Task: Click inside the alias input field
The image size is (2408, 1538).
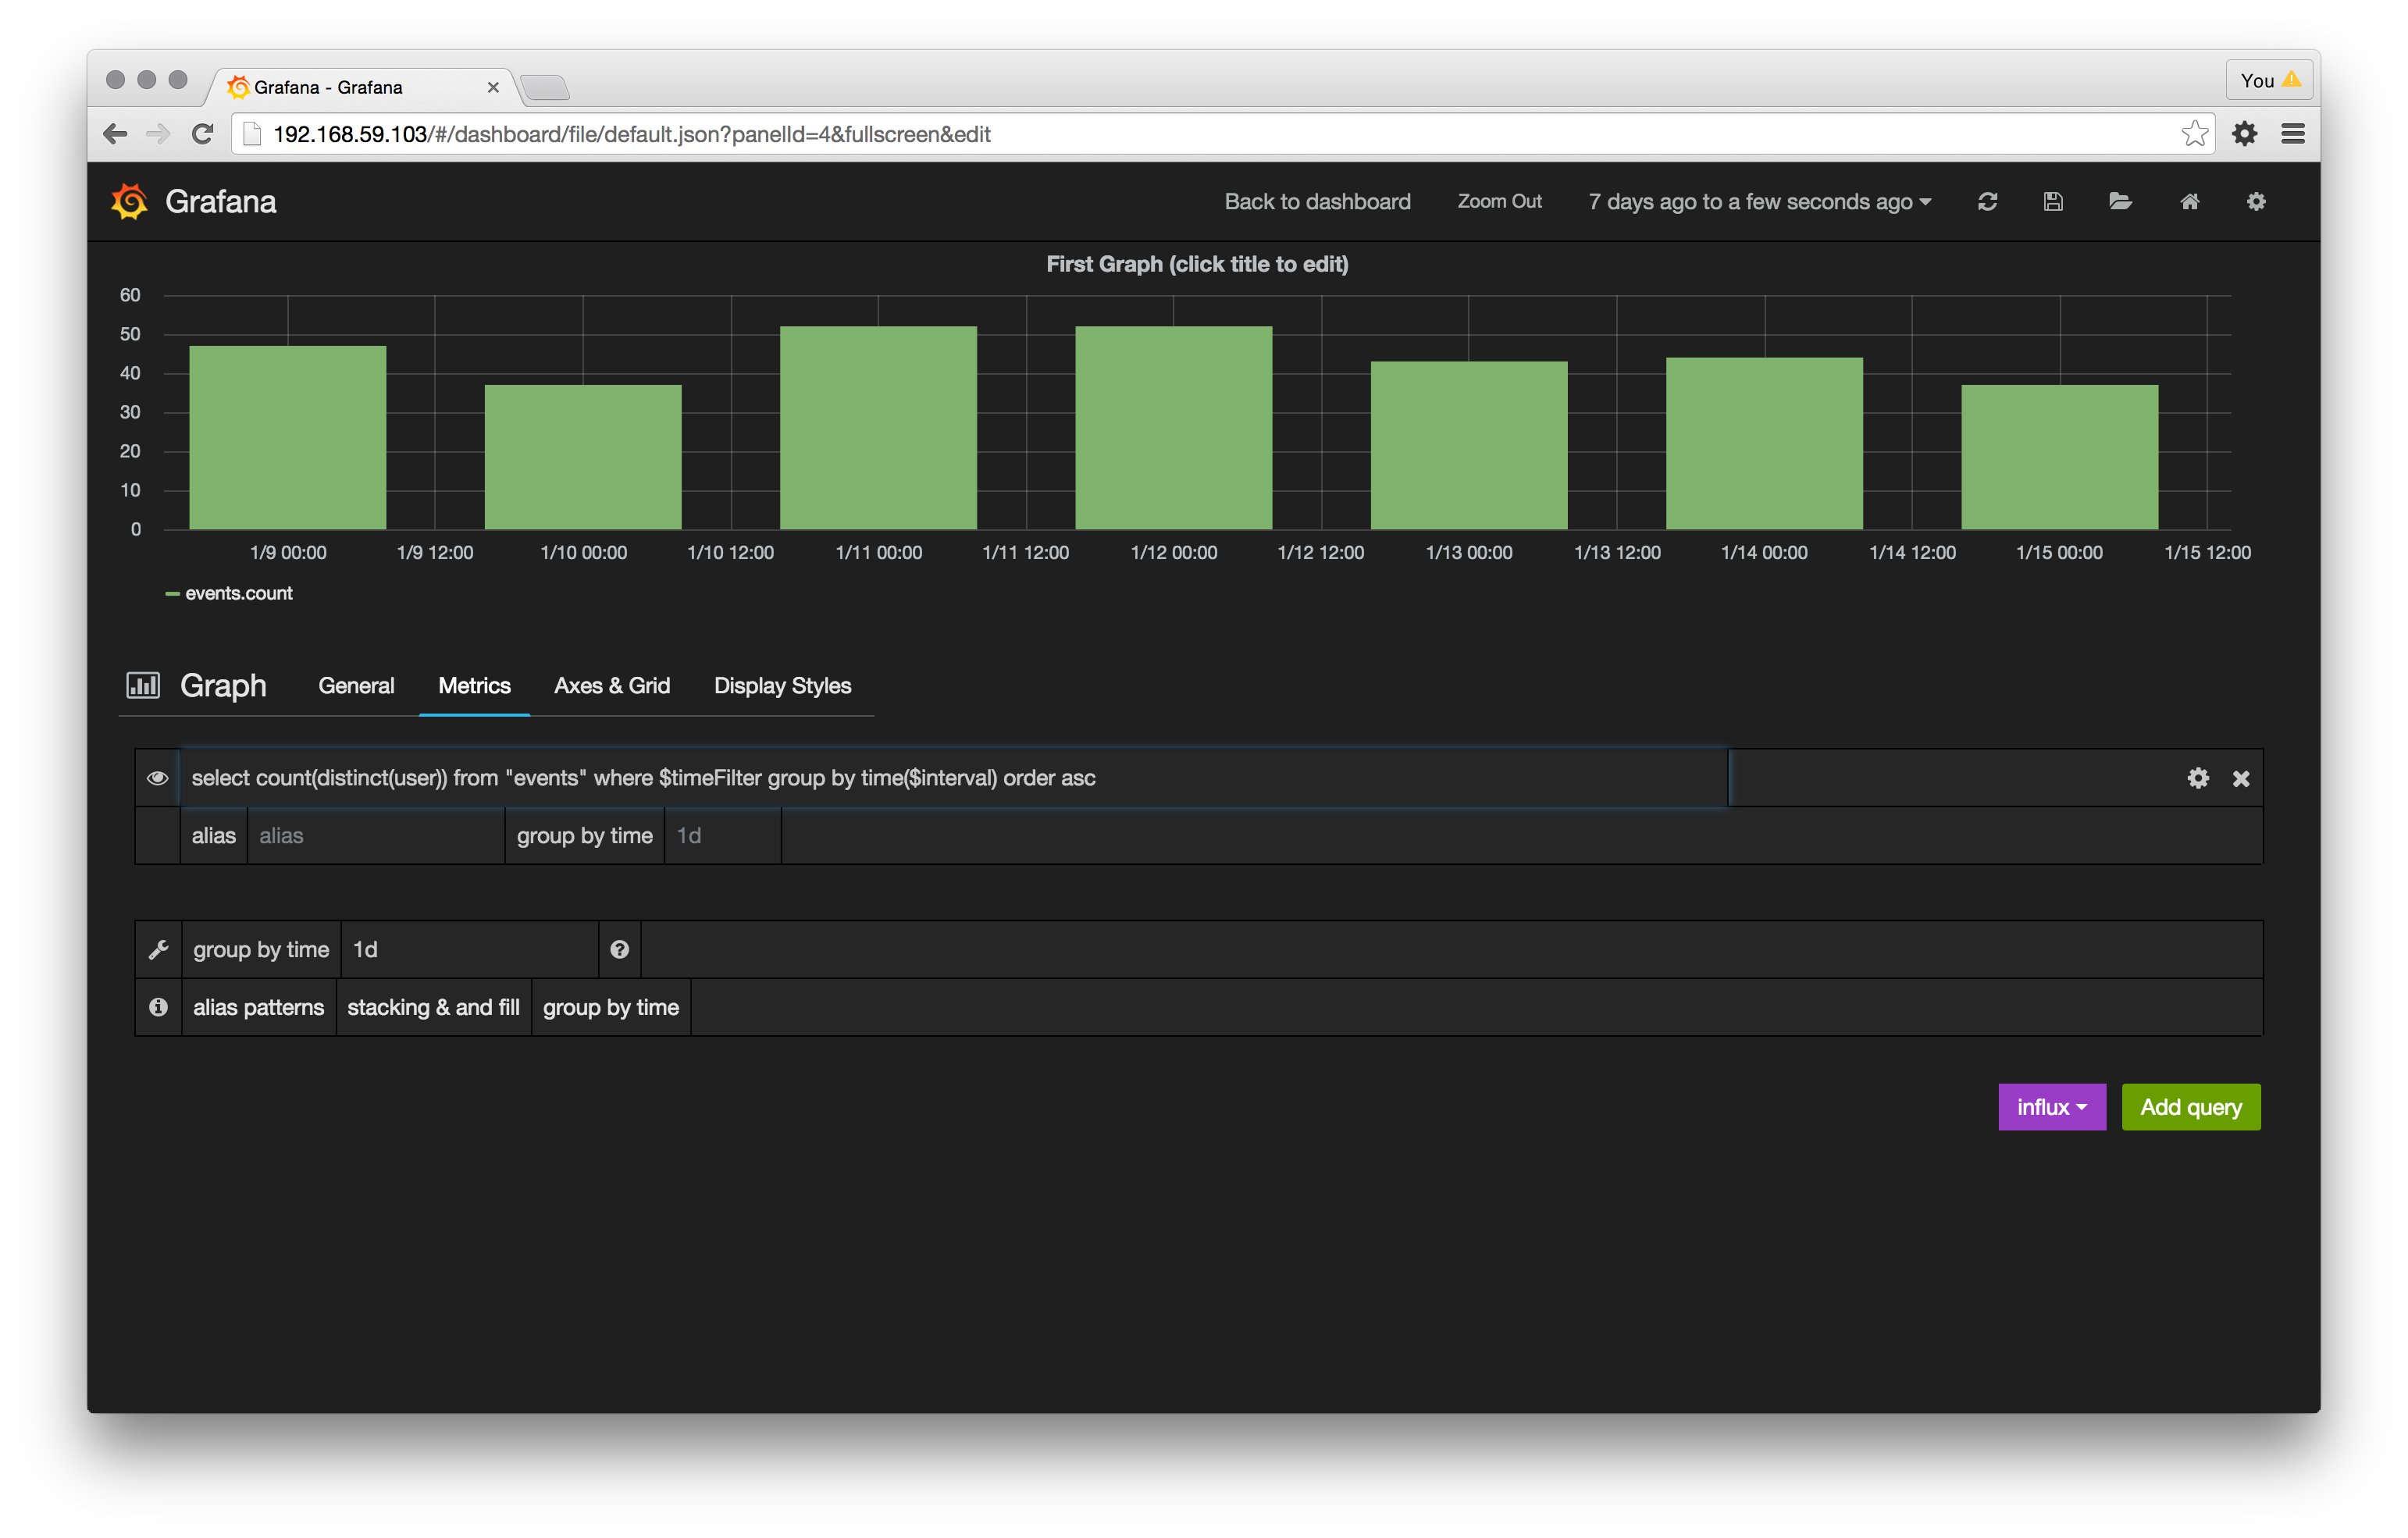Action: click(375, 835)
